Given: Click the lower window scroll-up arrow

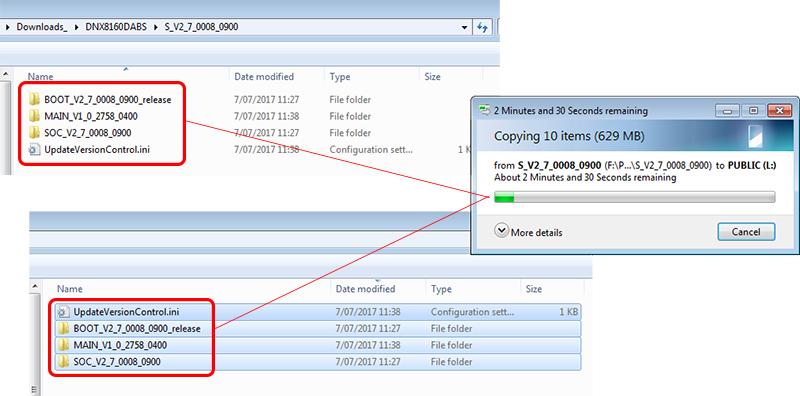Looking at the screenshot, I should tap(35, 287).
